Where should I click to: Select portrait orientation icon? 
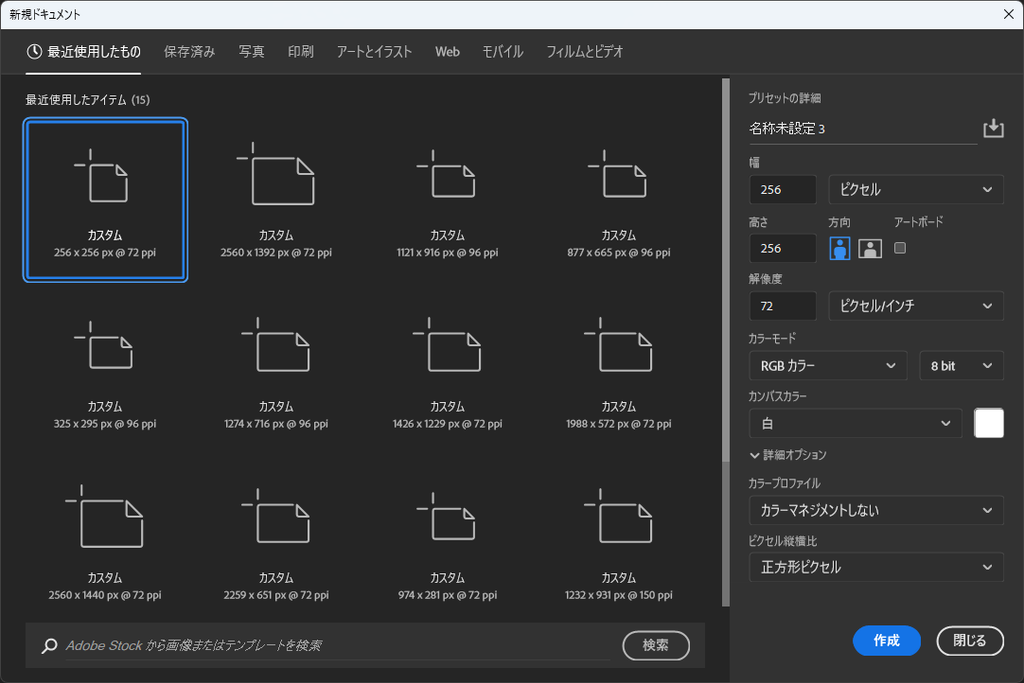click(839, 248)
